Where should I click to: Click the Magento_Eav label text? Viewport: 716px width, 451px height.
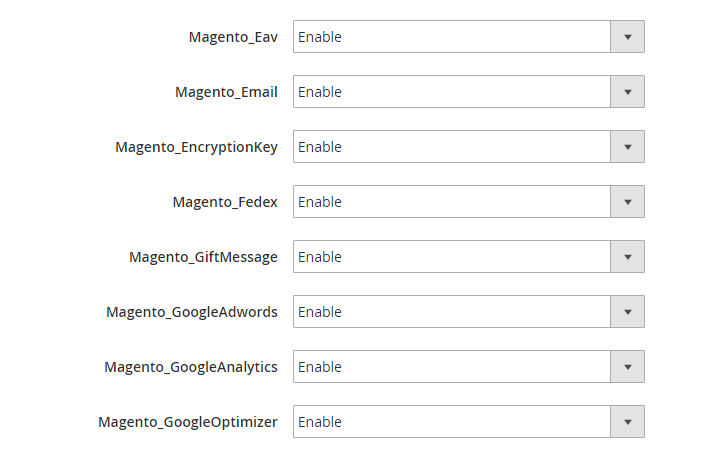point(233,37)
